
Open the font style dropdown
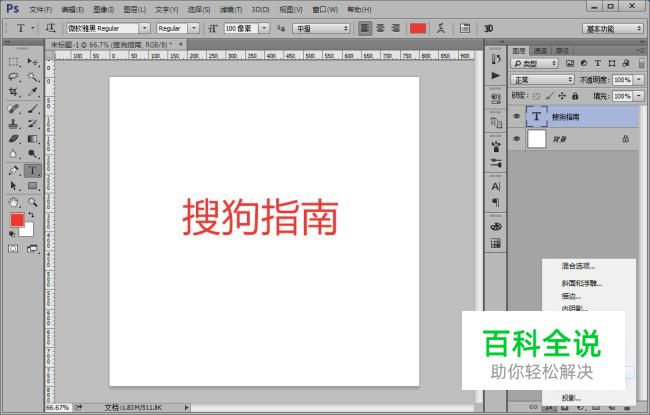click(194, 28)
